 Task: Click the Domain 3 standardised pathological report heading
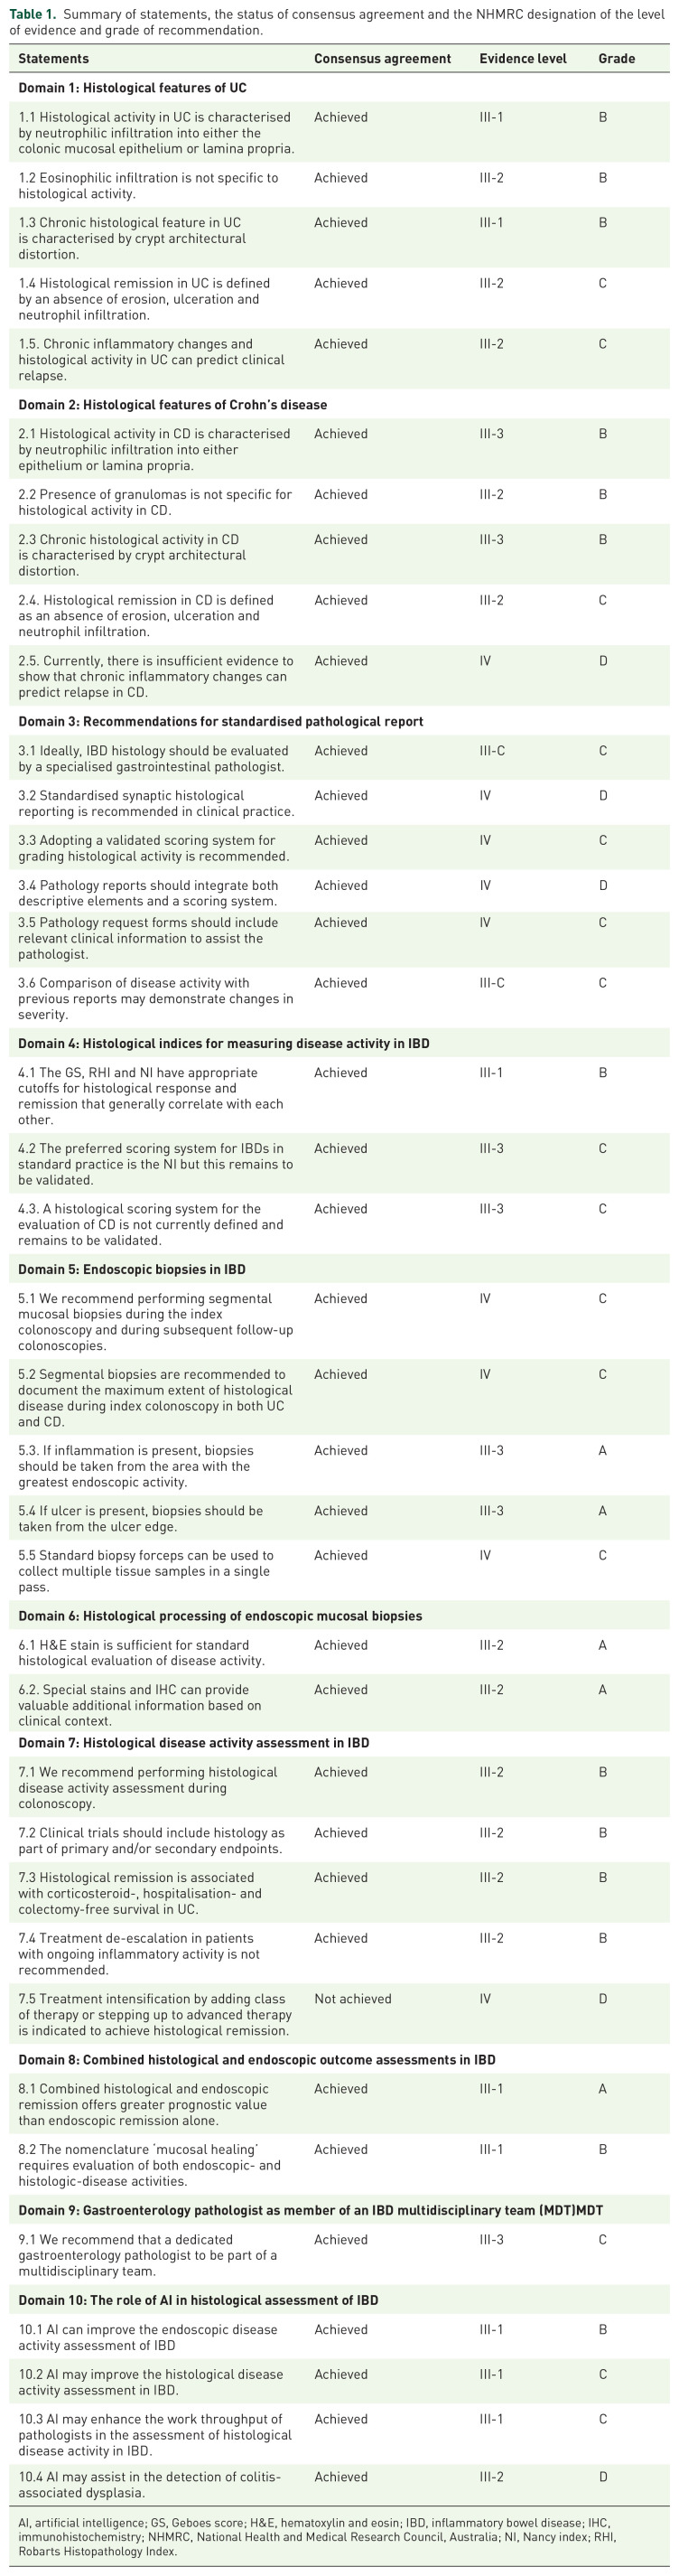[220, 721]
